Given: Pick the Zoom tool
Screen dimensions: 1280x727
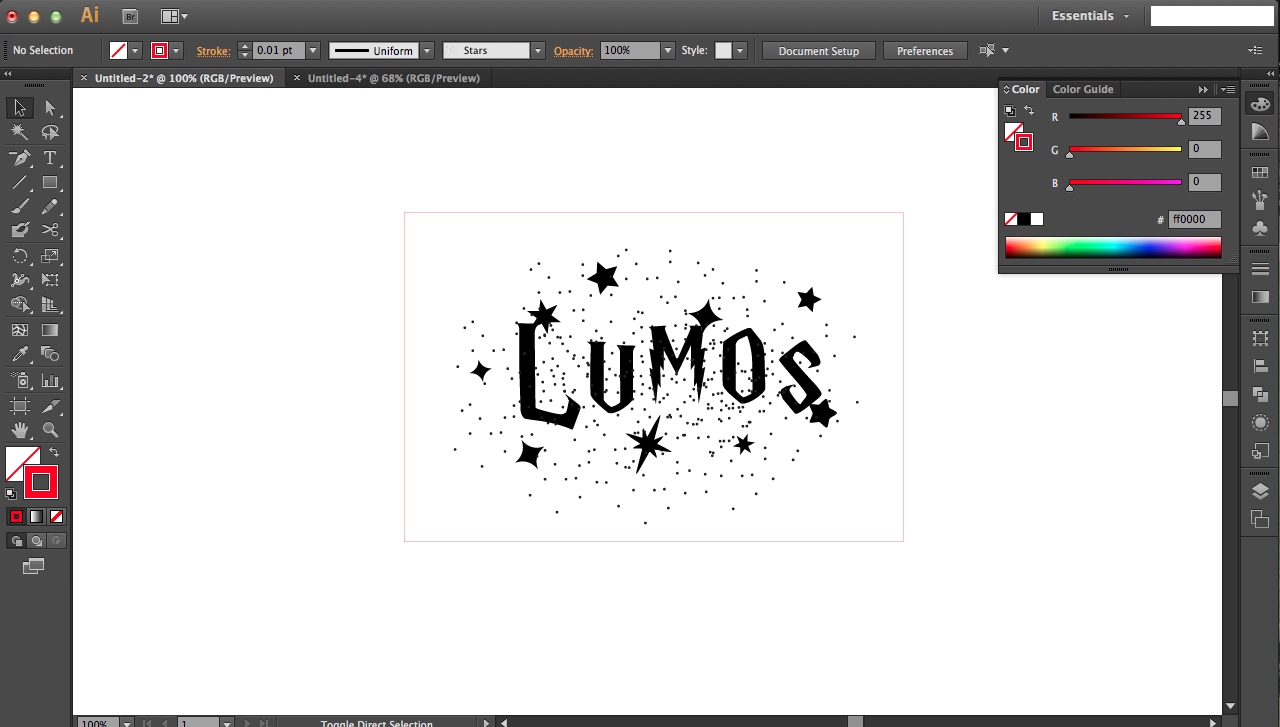Looking at the screenshot, I should tap(50, 430).
